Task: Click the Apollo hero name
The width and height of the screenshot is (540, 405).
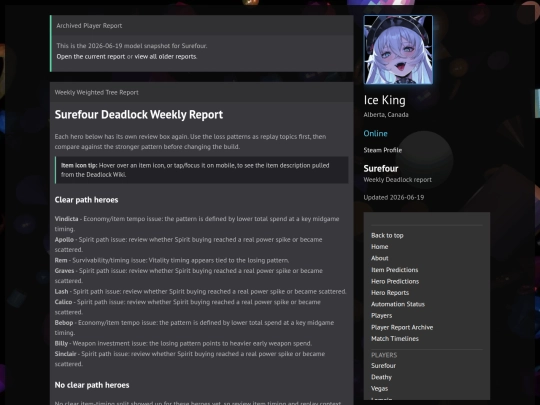Action: tap(64, 240)
